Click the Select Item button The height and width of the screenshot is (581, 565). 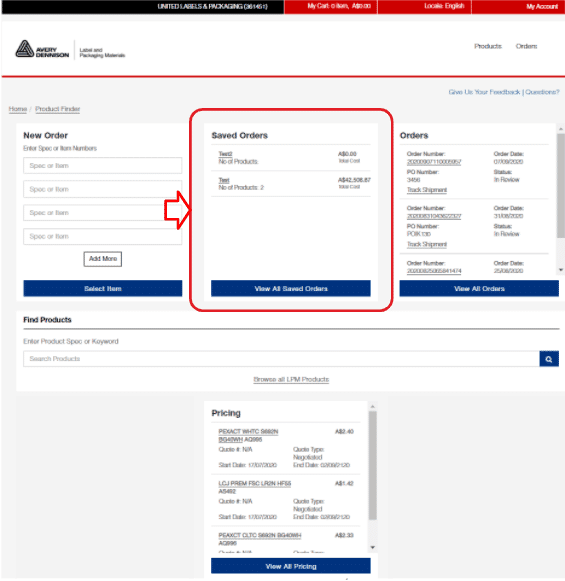(103, 288)
